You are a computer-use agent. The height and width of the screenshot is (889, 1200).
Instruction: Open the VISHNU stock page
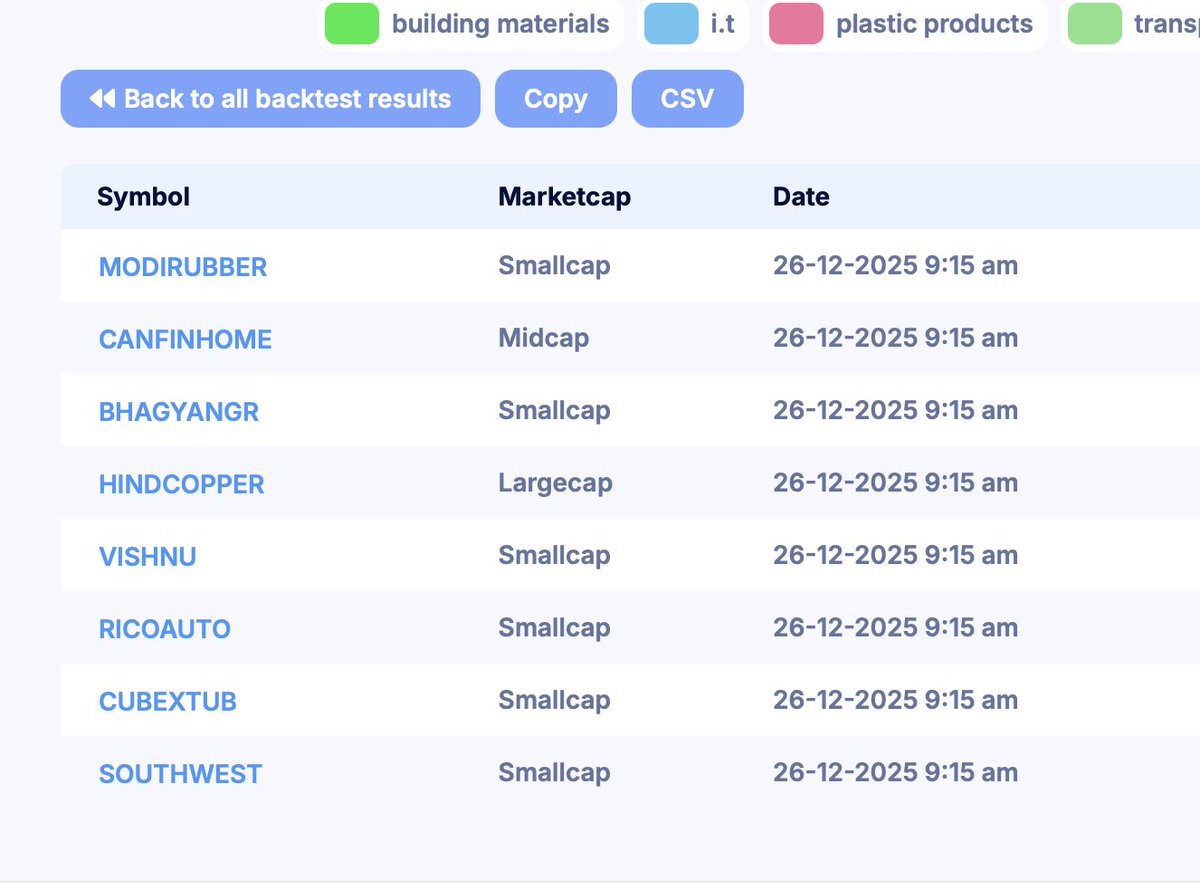click(x=147, y=556)
